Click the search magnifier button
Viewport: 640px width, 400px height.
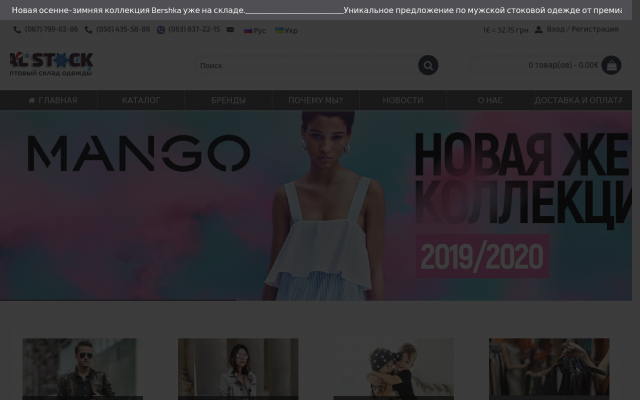pos(428,65)
